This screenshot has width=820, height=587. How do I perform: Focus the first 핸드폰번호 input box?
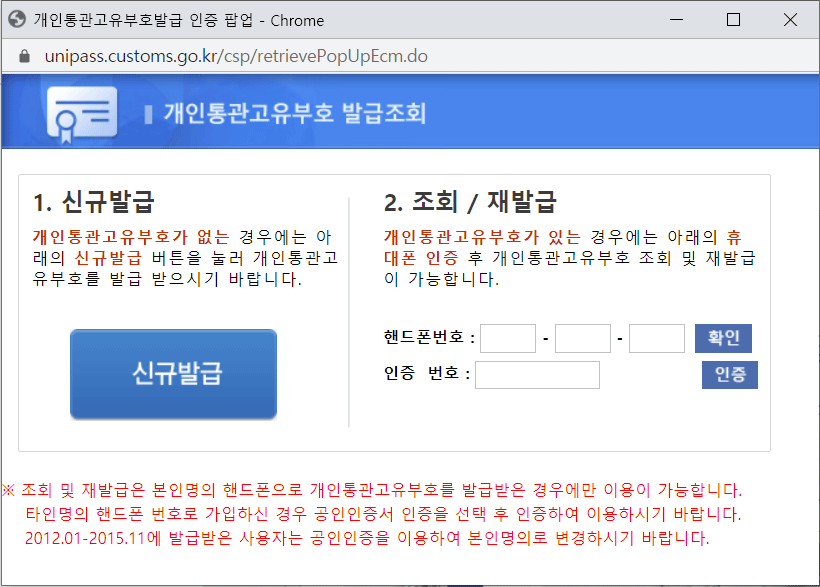508,338
